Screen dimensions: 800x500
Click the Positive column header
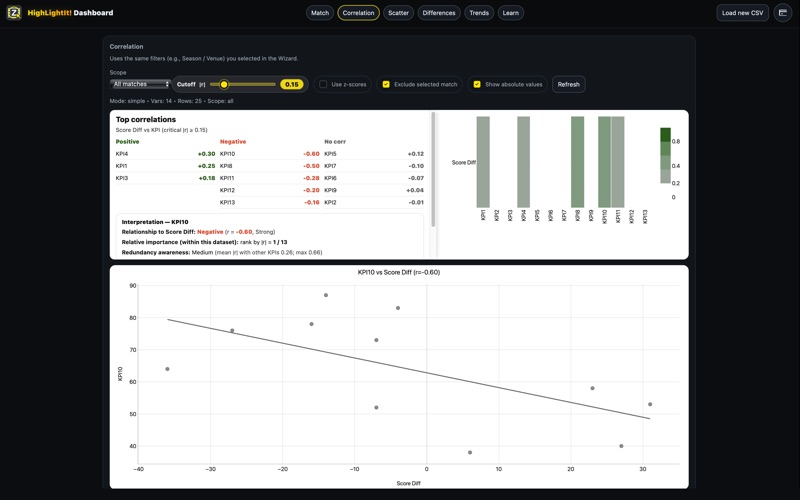click(127, 141)
